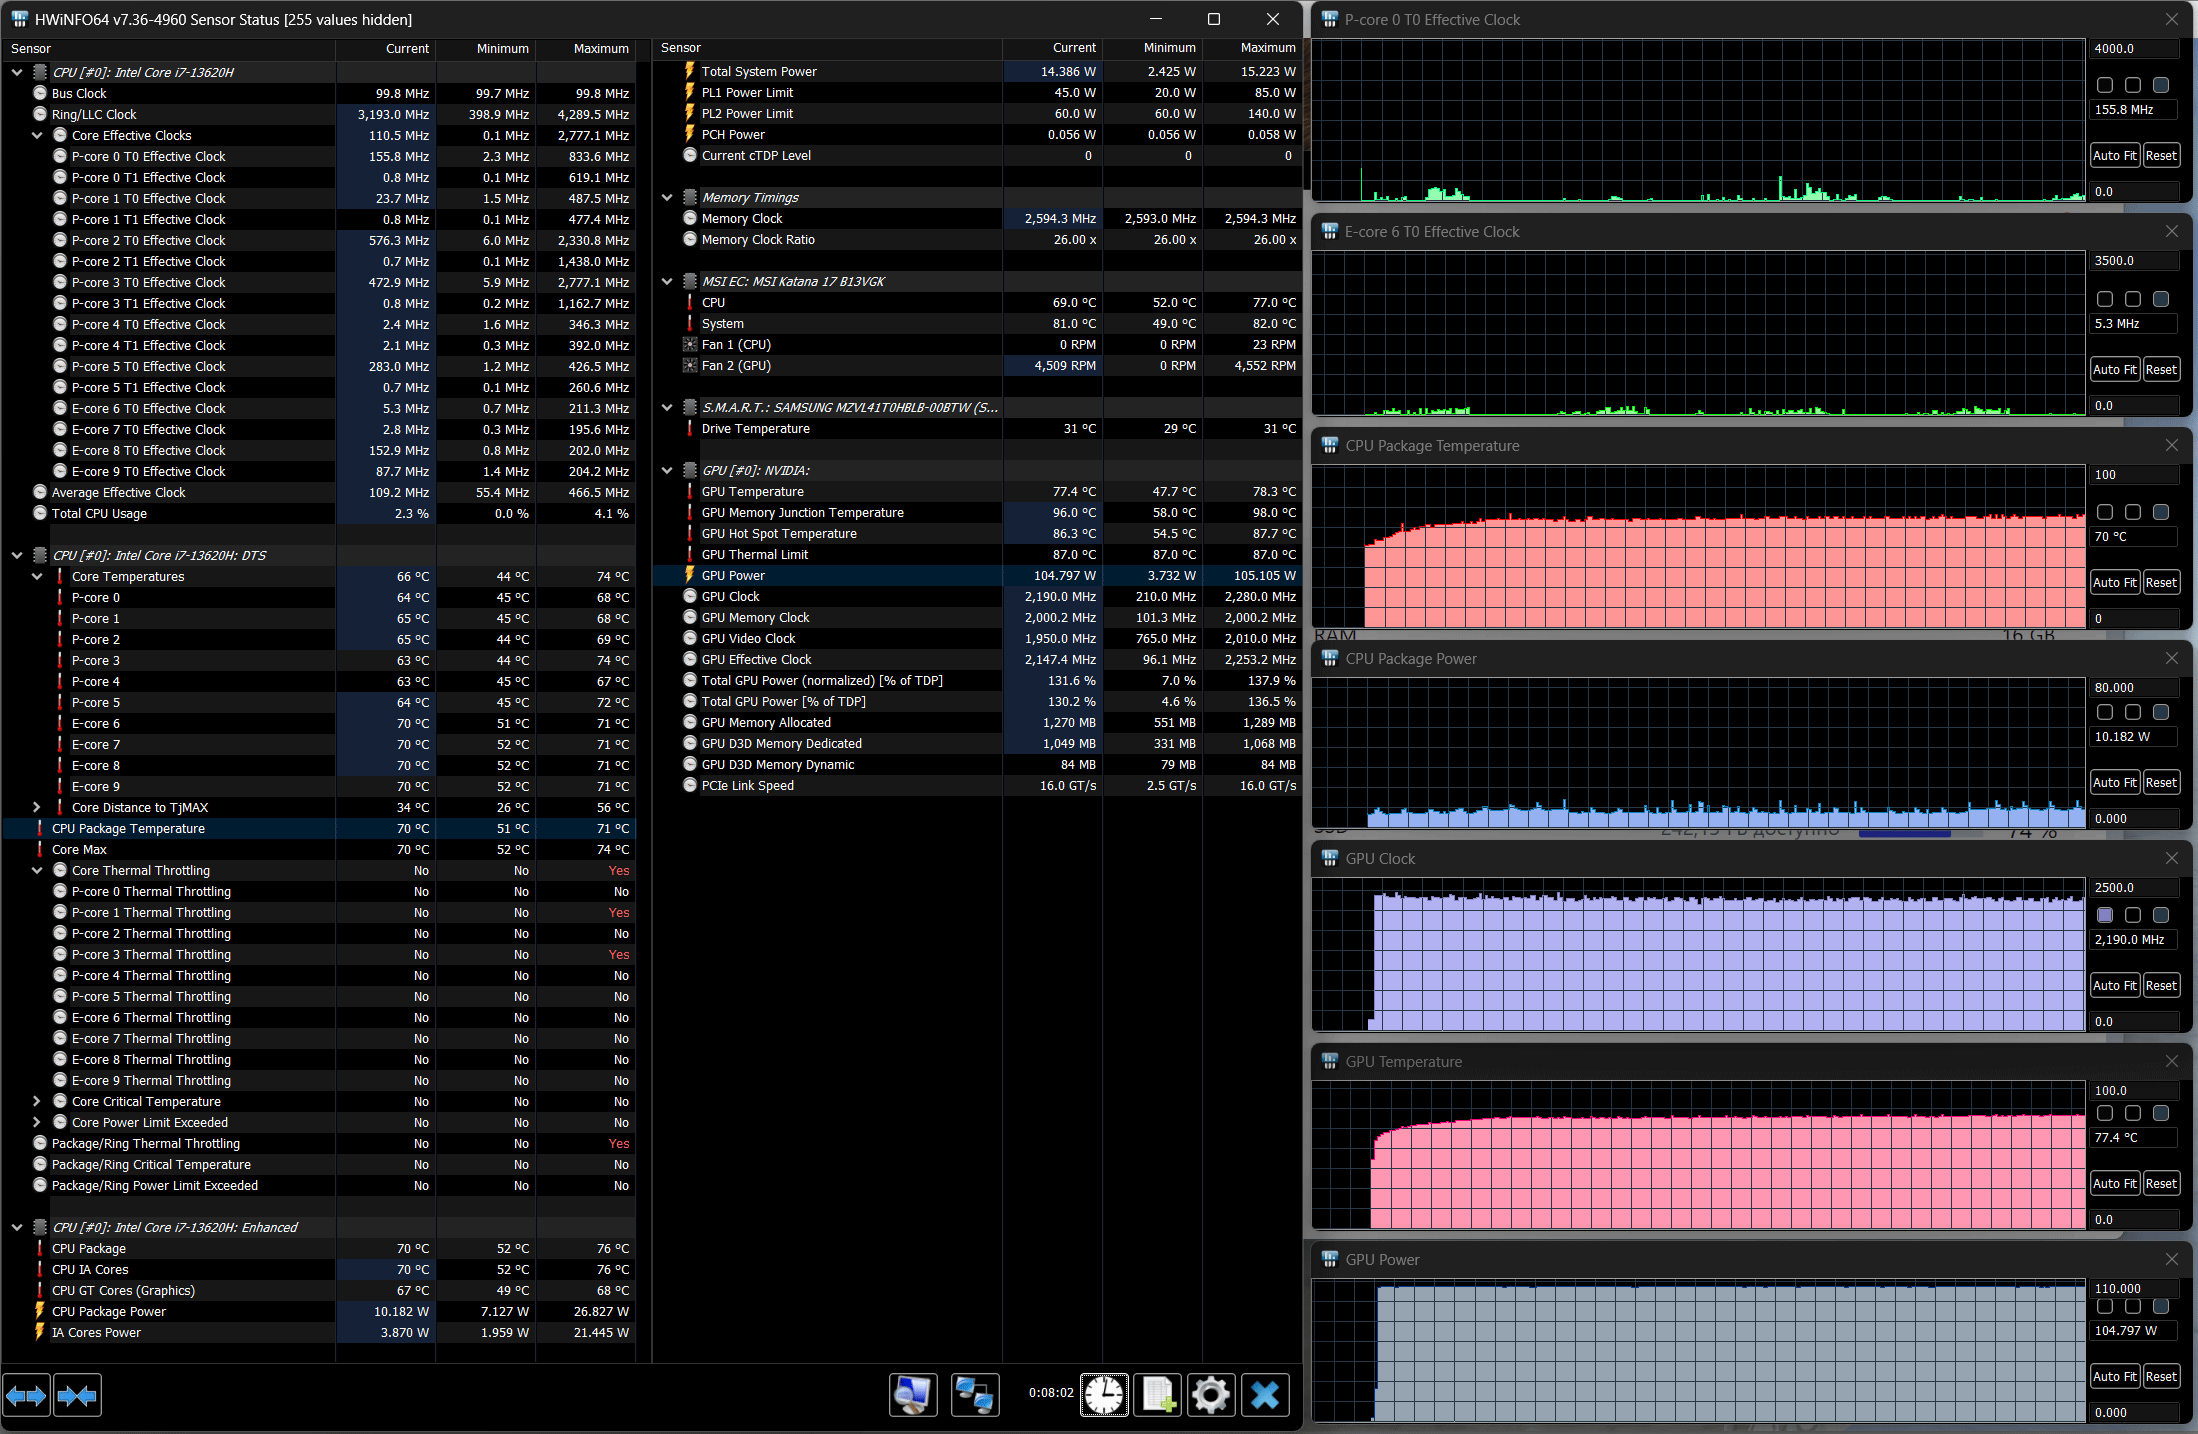Click the expand columns arrows icon
The image size is (2198, 1434).
[x=26, y=1395]
